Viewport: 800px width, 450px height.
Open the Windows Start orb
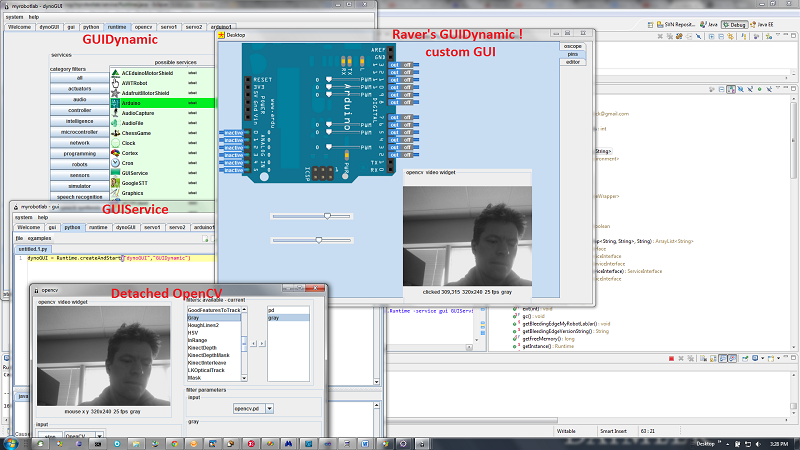tap(10, 443)
